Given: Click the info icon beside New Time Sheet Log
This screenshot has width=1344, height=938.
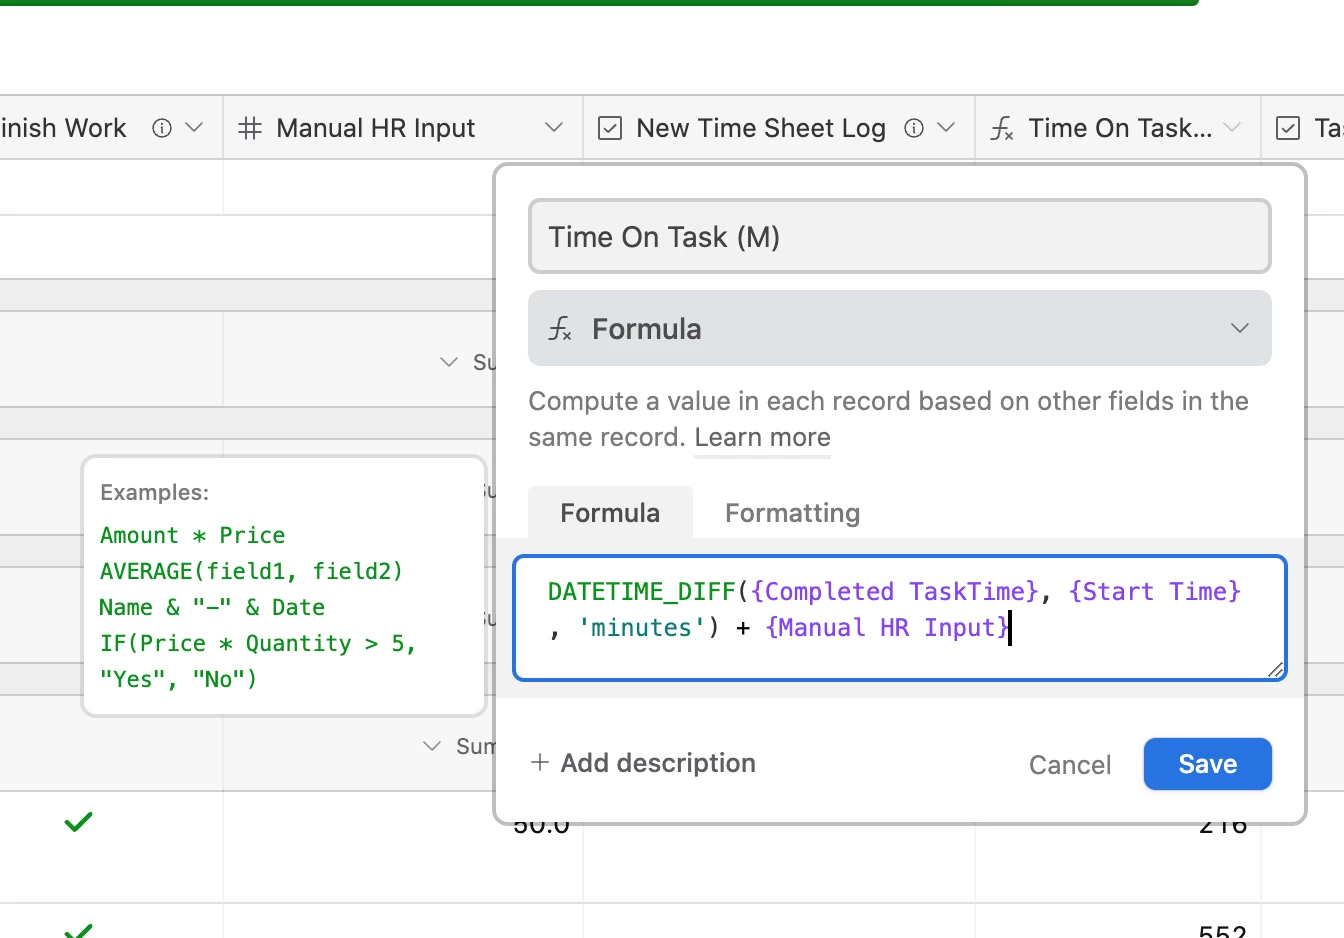Looking at the screenshot, I should pos(914,128).
